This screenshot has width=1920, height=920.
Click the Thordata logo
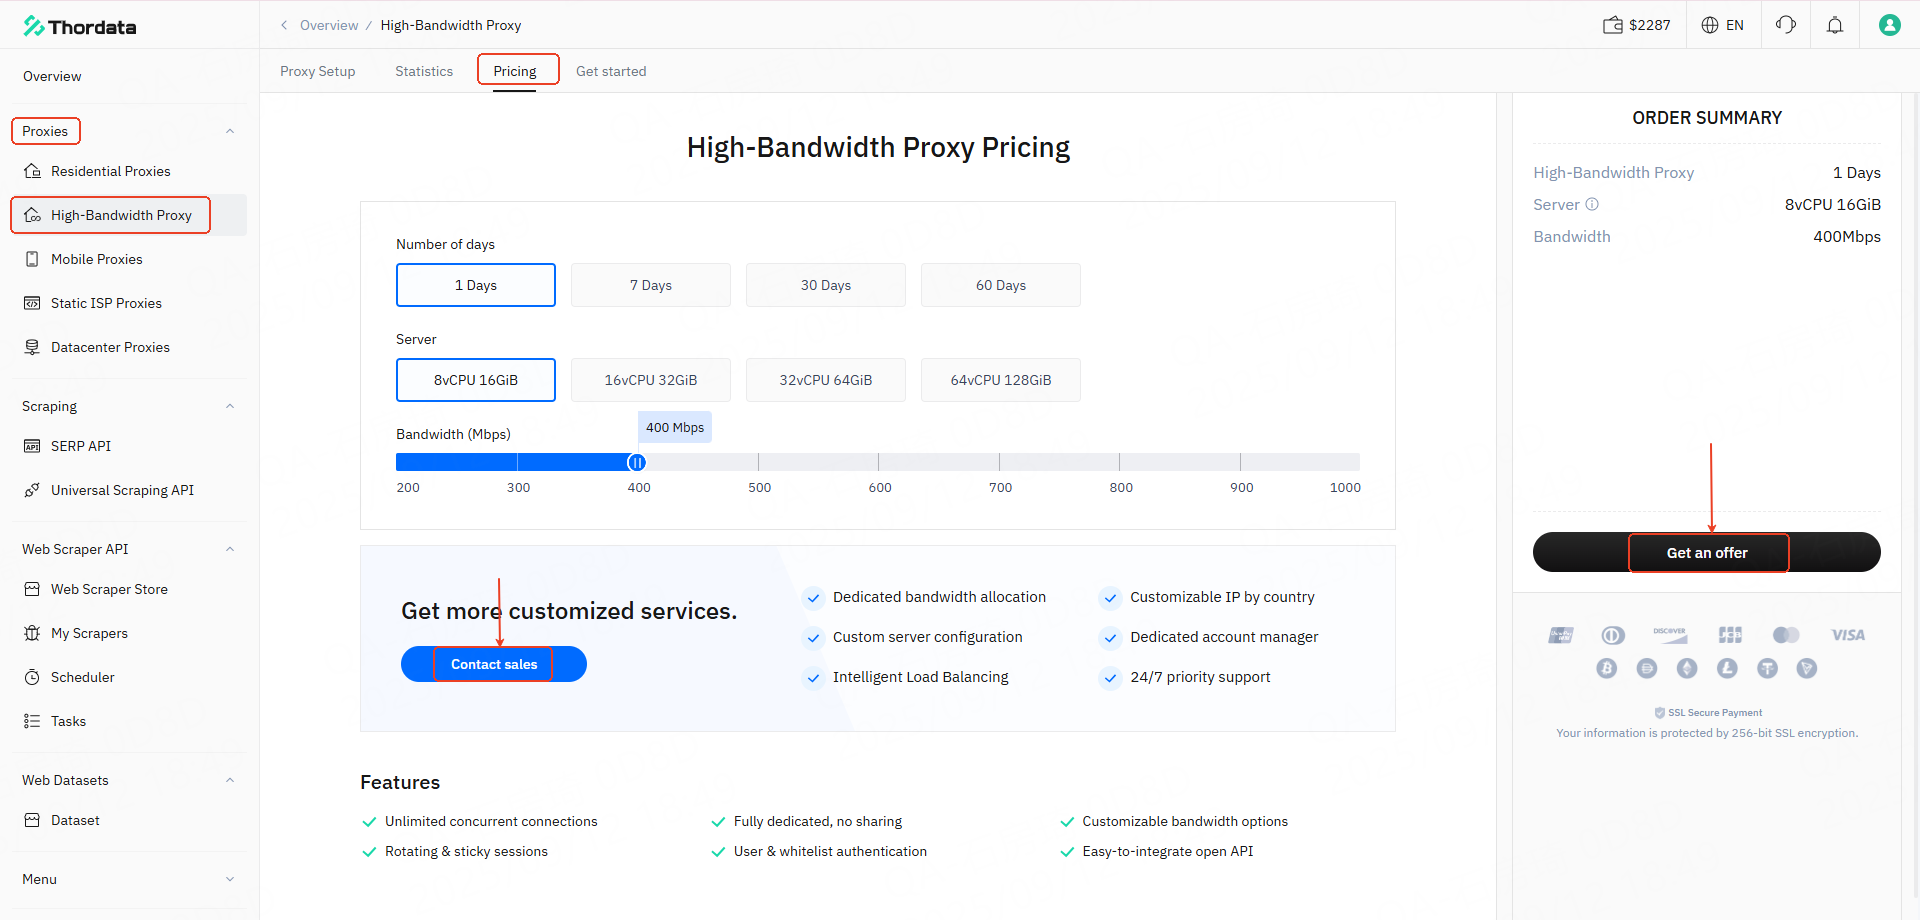pyautogui.click(x=80, y=26)
